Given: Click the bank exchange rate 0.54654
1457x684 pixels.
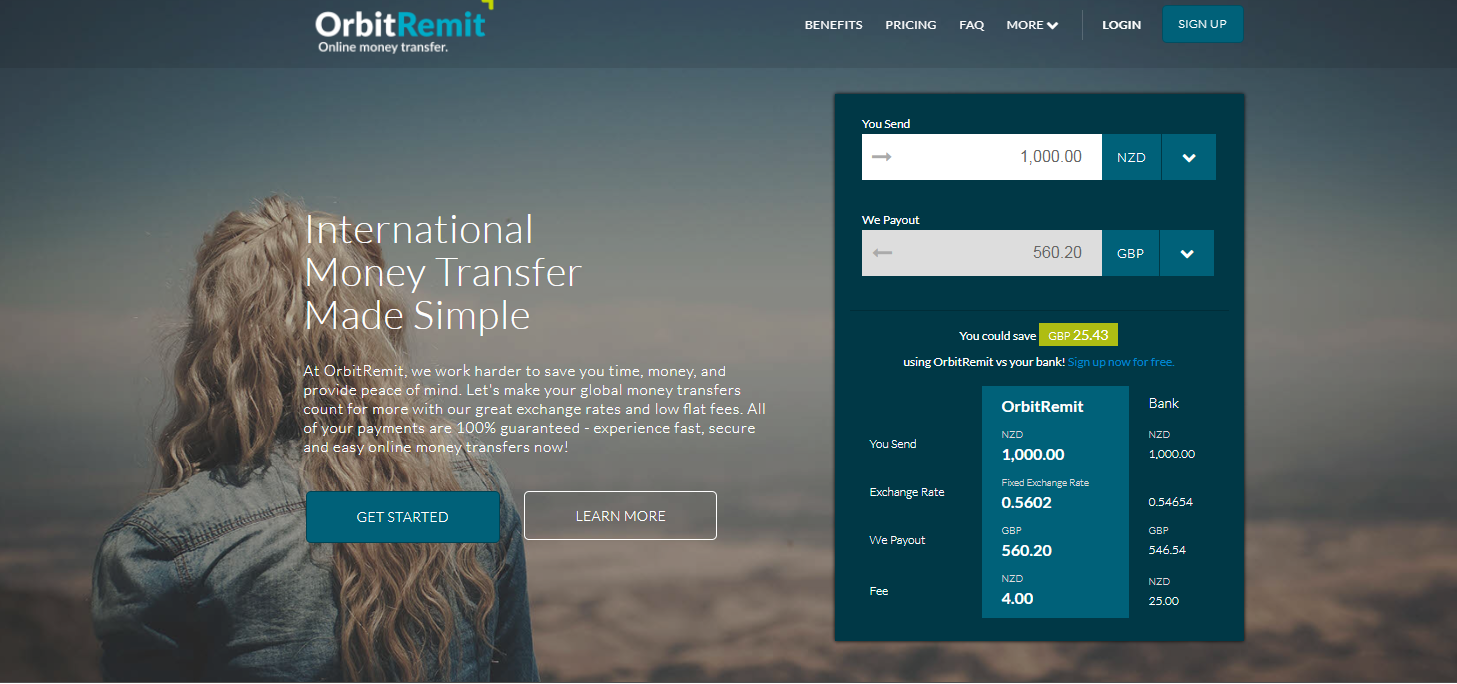Looking at the screenshot, I should point(1170,502).
